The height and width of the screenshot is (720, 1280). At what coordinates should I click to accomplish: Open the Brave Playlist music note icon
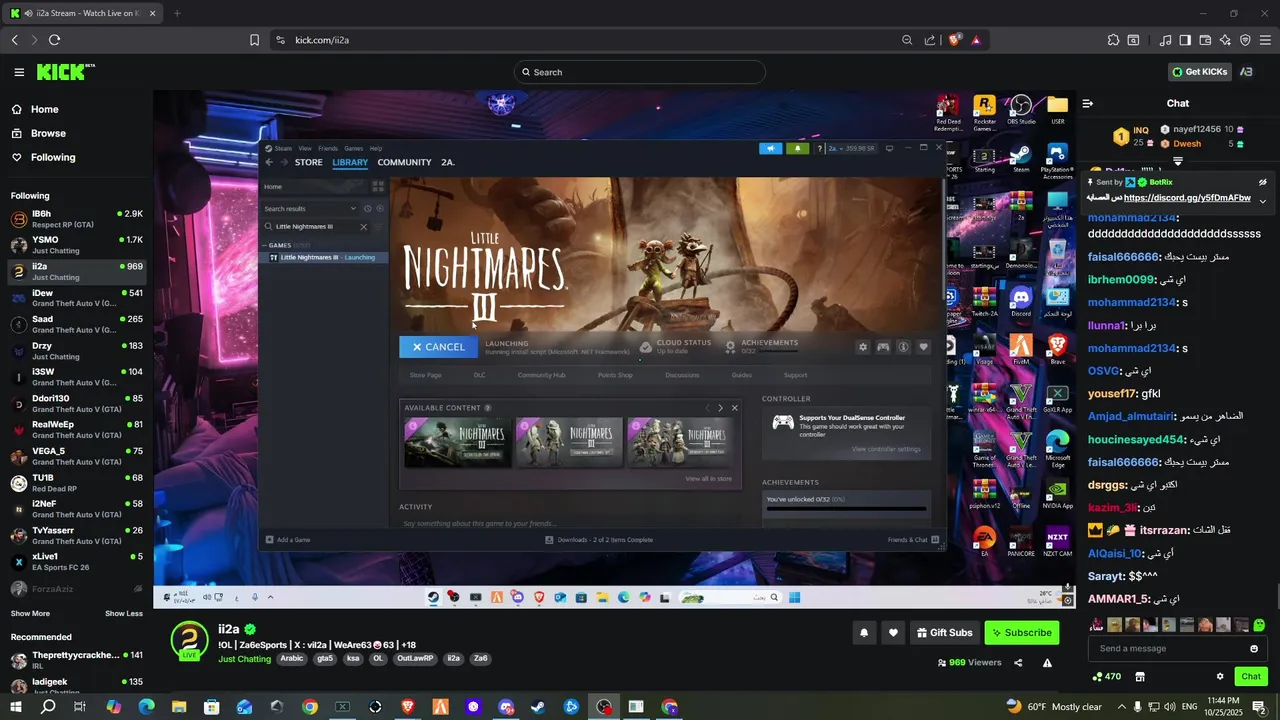[1165, 40]
